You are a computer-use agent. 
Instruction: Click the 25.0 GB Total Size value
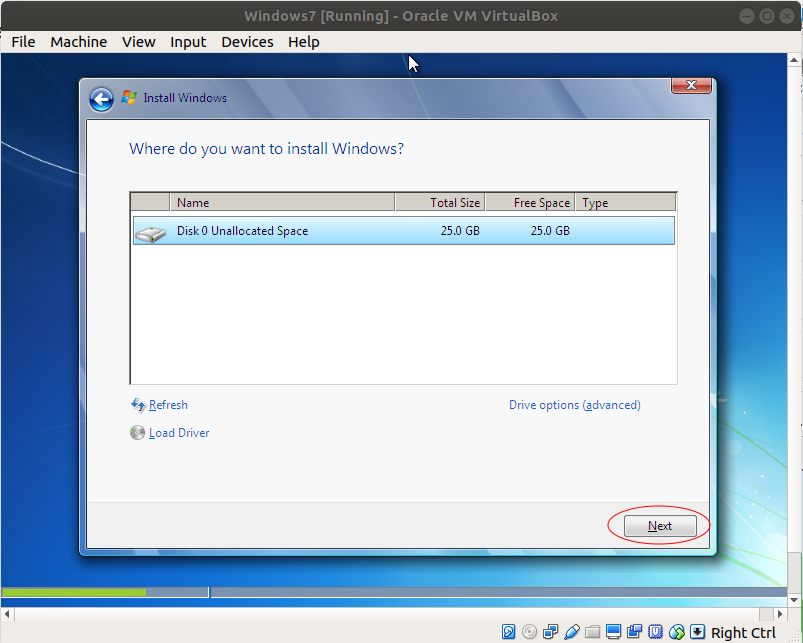[460, 231]
